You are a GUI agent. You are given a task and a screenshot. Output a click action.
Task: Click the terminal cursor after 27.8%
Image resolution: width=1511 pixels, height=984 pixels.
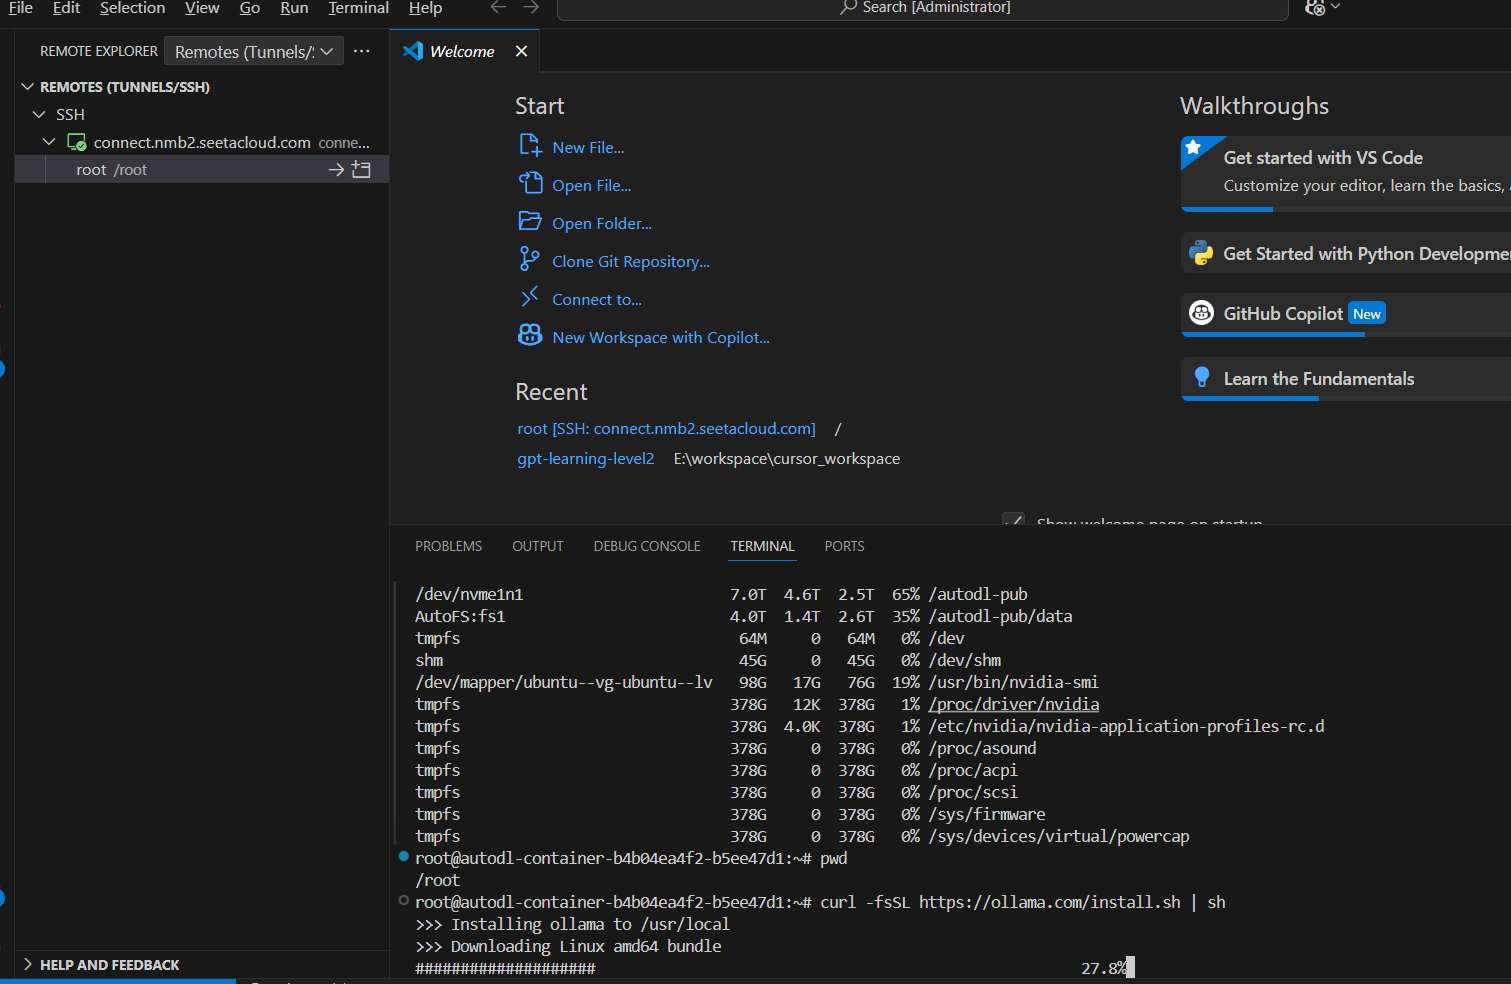1131,967
